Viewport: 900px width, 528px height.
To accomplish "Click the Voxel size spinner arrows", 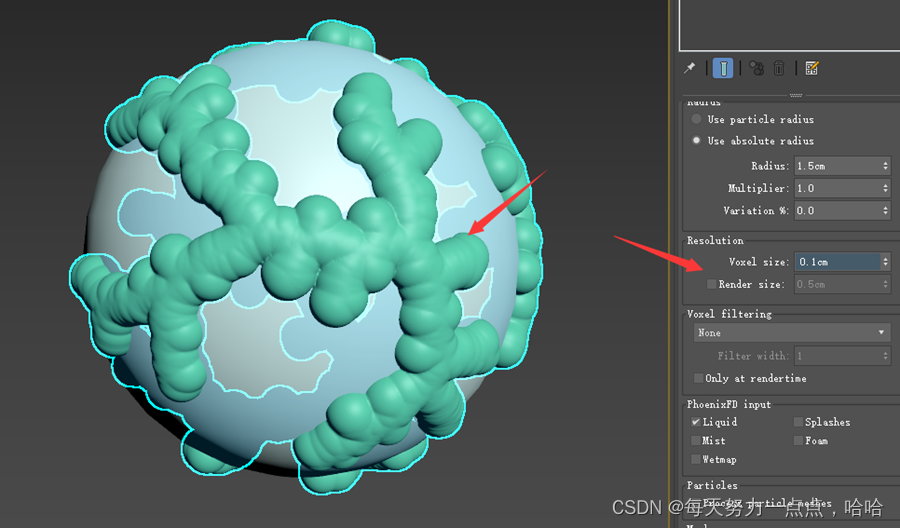I will (886, 262).
